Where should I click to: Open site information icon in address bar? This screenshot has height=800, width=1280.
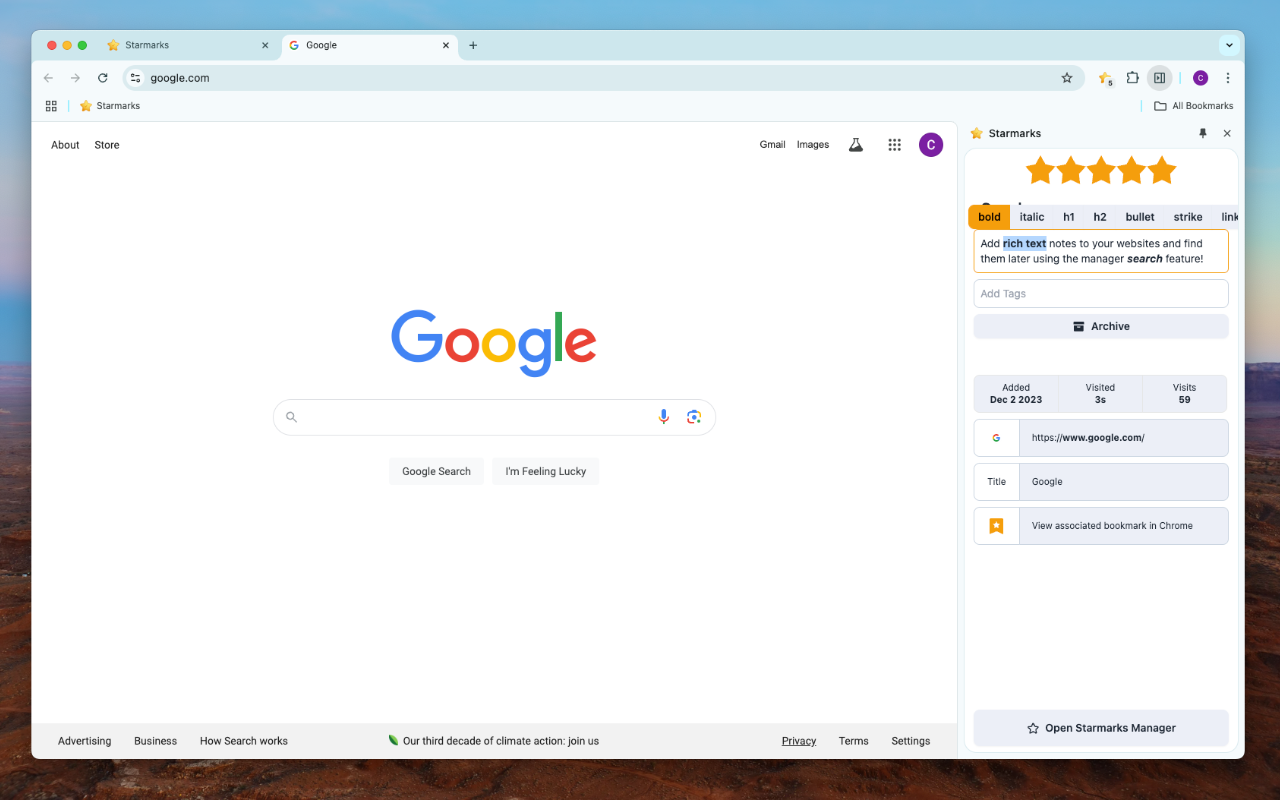(x=136, y=78)
